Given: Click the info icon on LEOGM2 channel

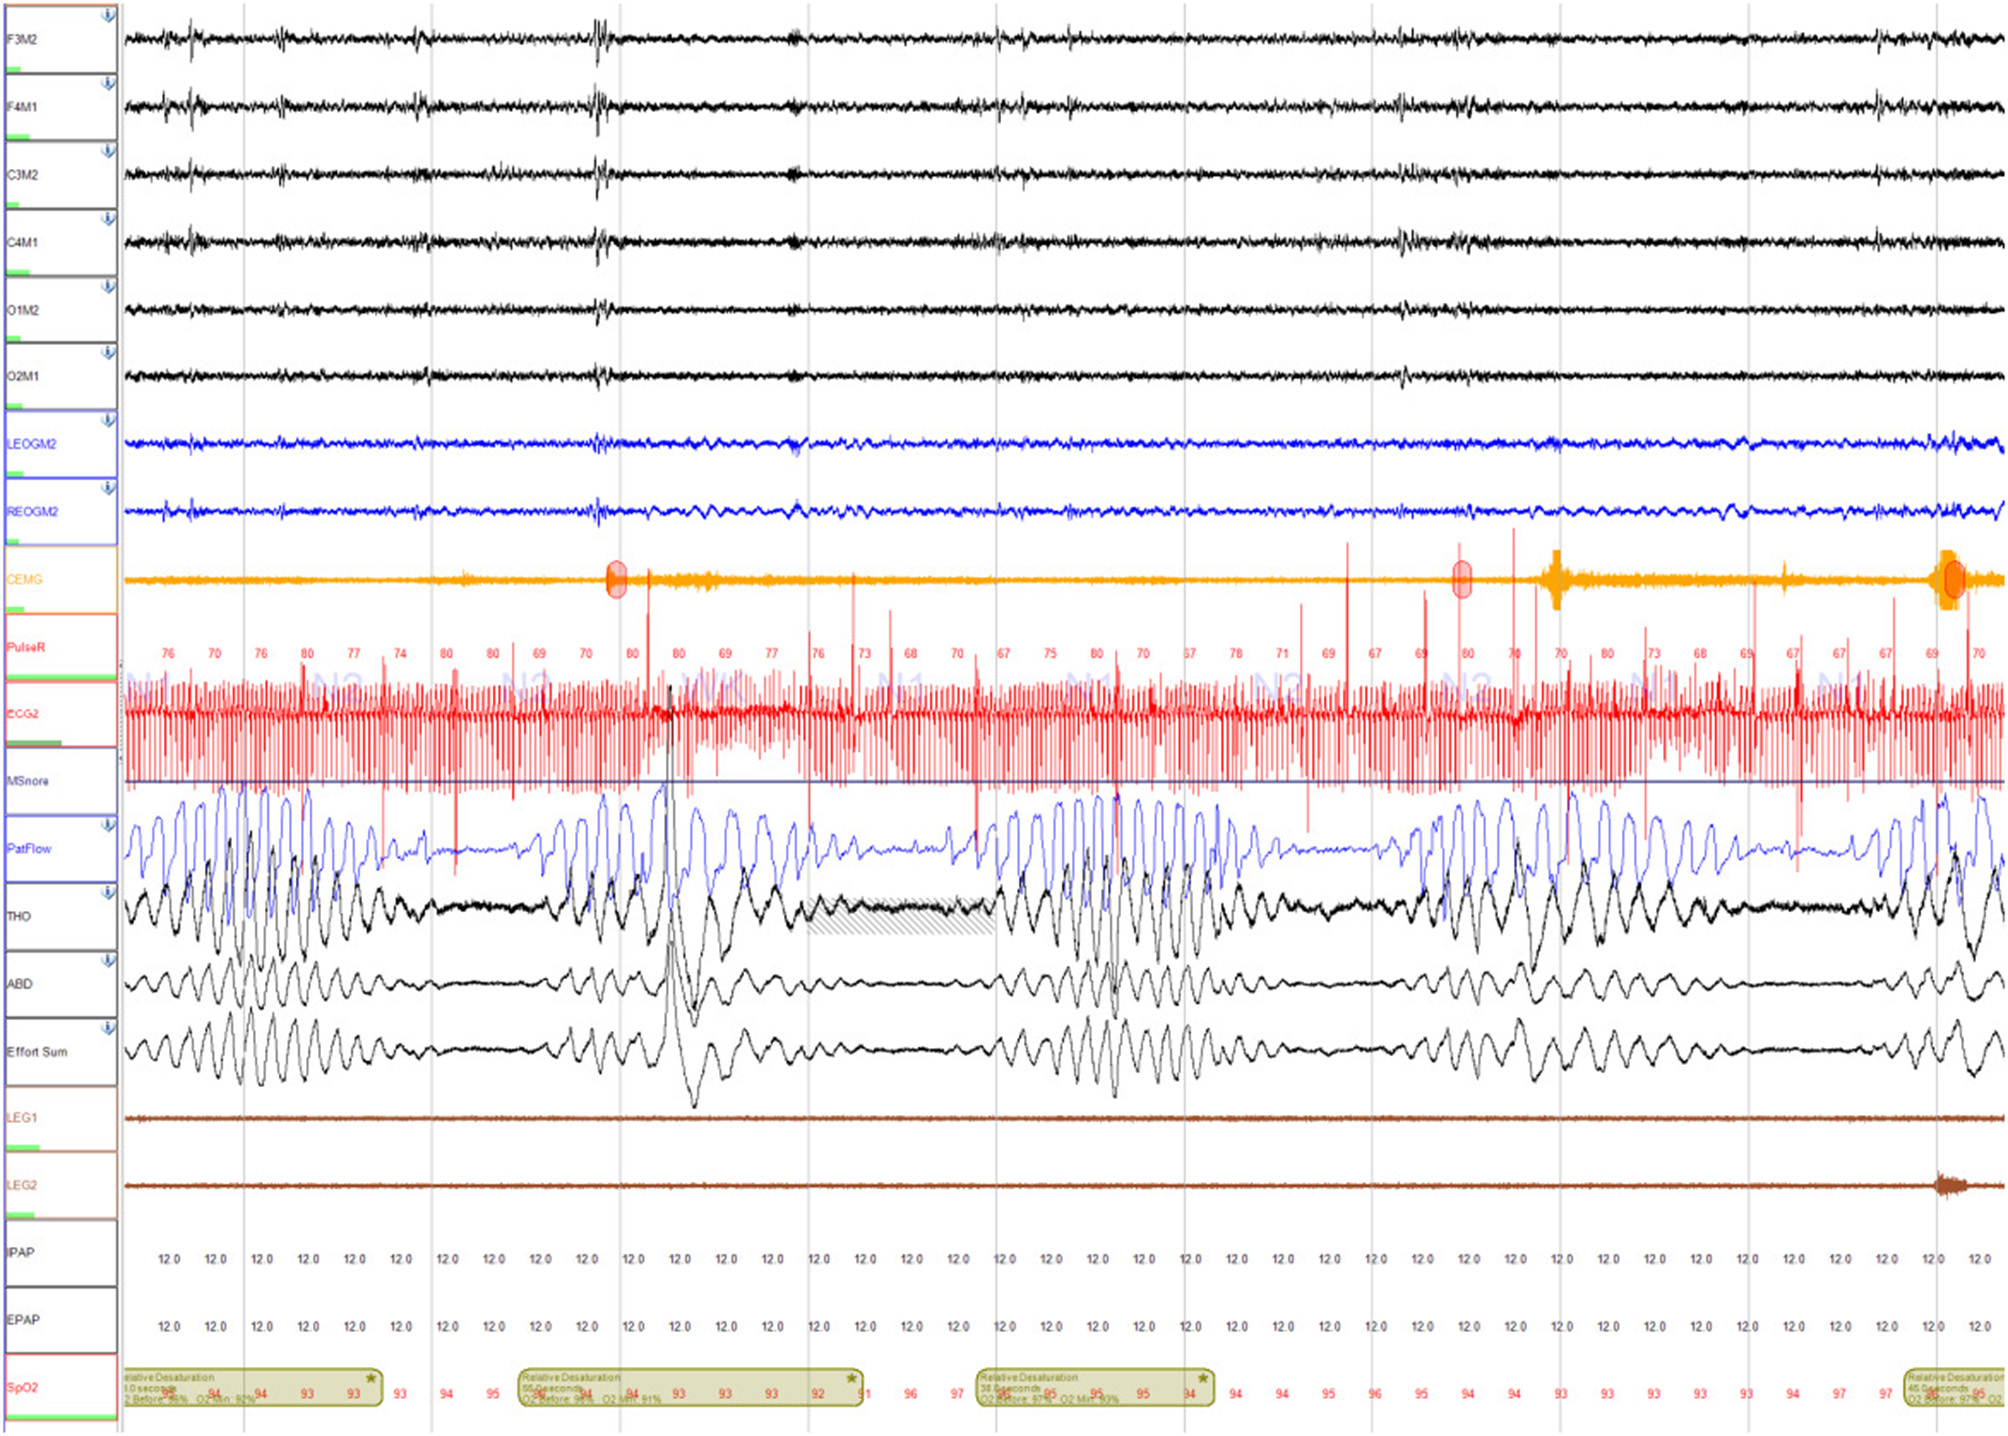Looking at the screenshot, I should pyautogui.click(x=108, y=421).
